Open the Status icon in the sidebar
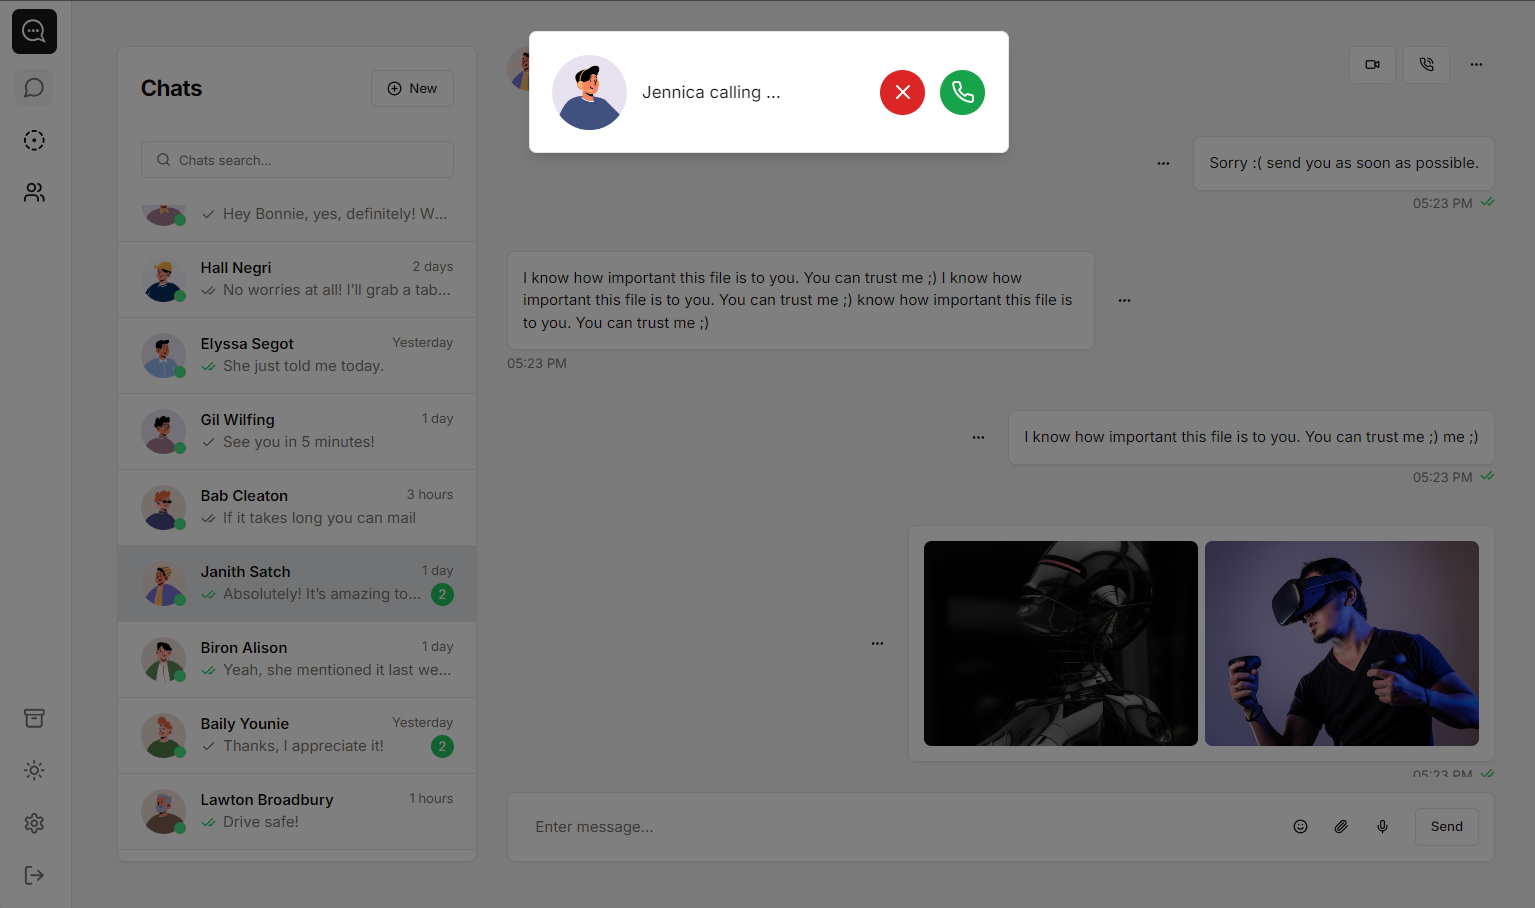The height and width of the screenshot is (908, 1535). click(34, 140)
